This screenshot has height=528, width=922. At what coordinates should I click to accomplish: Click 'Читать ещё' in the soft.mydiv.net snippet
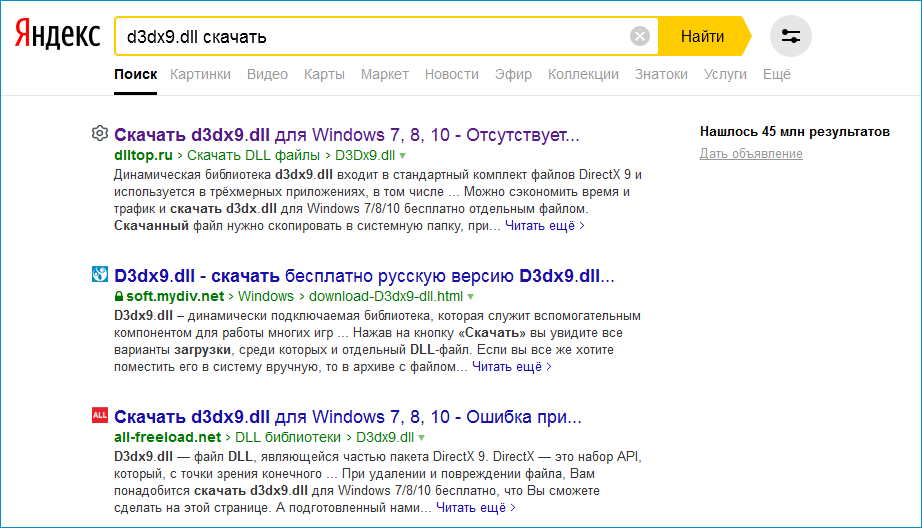pos(512,367)
